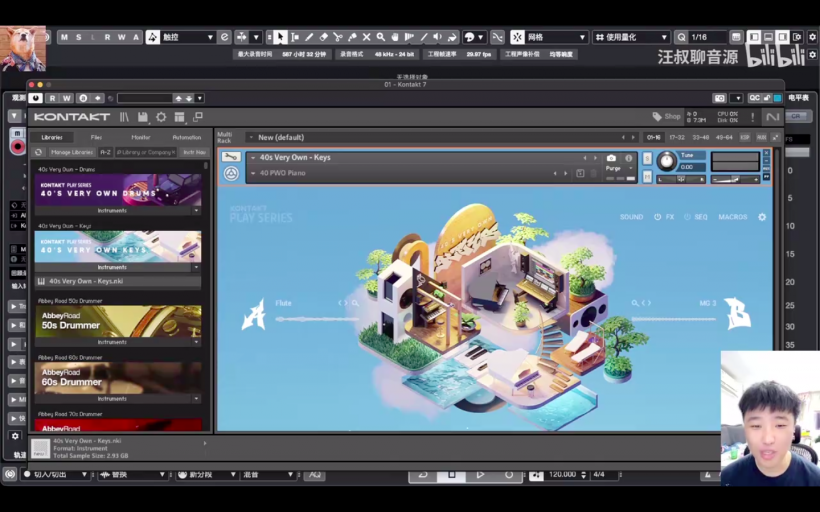820x512 pixels.
Task: Expand Abbey Road 50s Drummer Instruments
Action: point(197,342)
